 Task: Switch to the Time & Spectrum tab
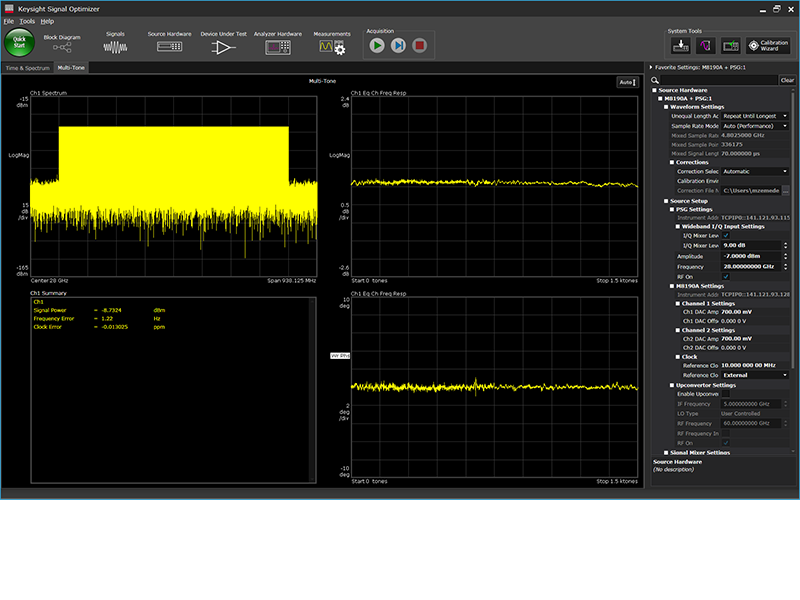click(x=27, y=68)
